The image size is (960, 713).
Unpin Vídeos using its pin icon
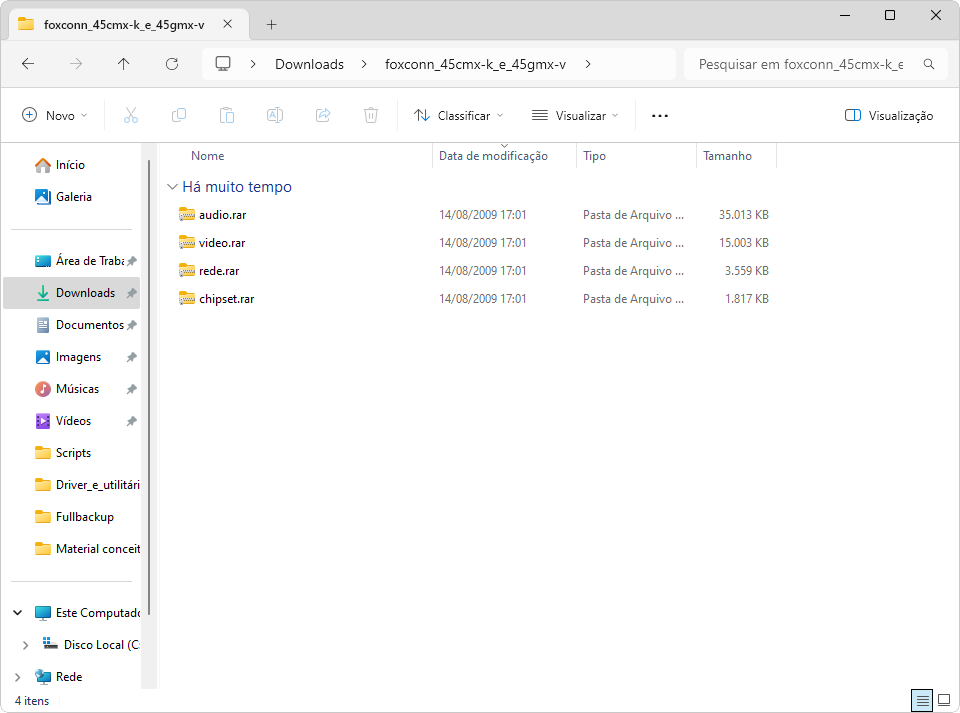(x=132, y=421)
